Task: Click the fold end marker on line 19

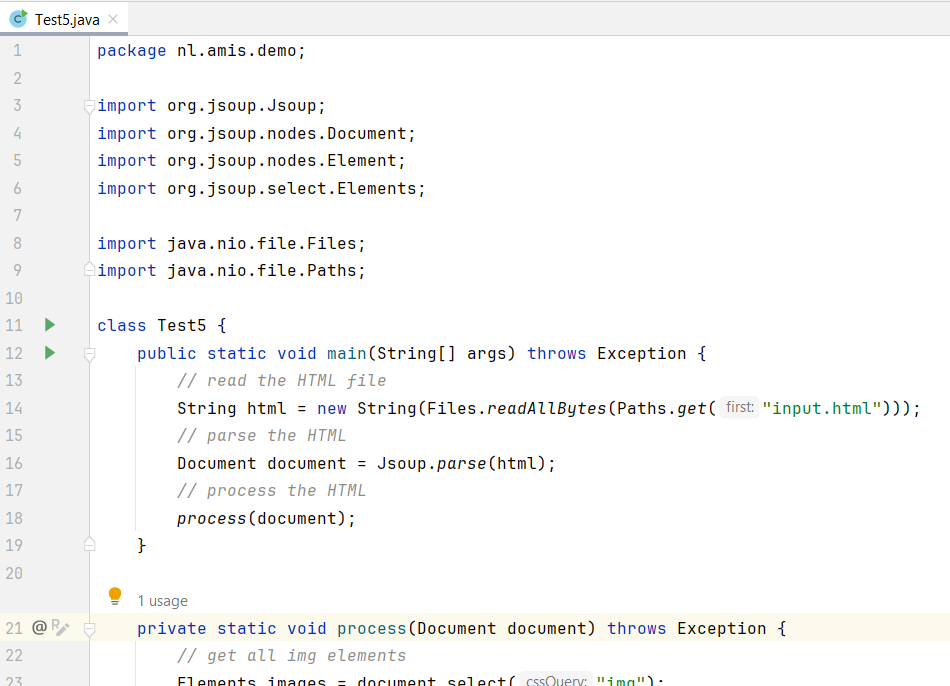Action: click(x=89, y=545)
